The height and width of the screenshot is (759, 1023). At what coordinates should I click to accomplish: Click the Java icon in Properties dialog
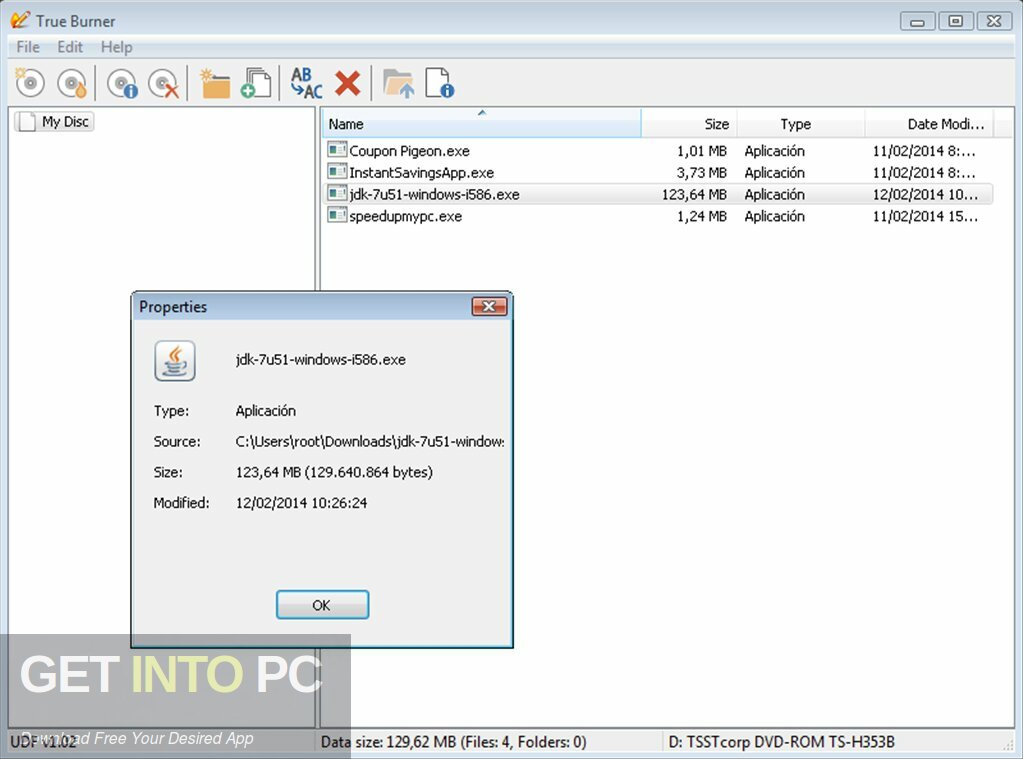(175, 360)
